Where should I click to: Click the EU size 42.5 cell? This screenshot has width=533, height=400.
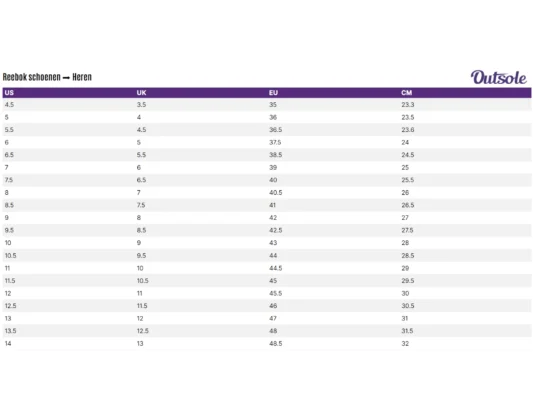276,230
